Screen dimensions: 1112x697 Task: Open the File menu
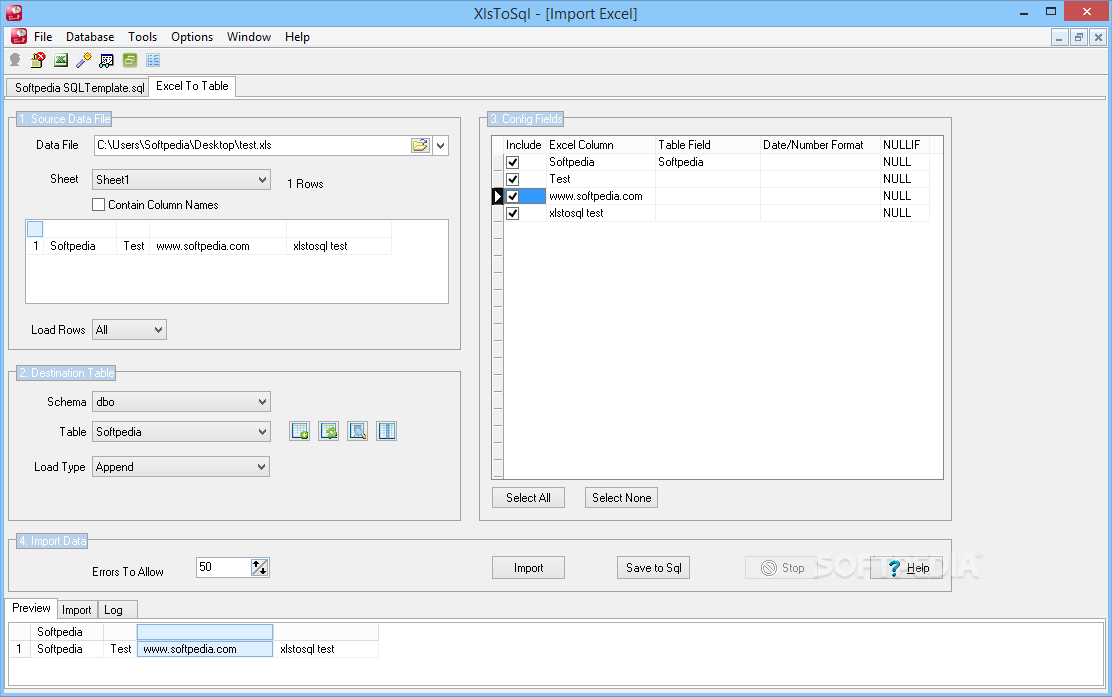[43, 37]
